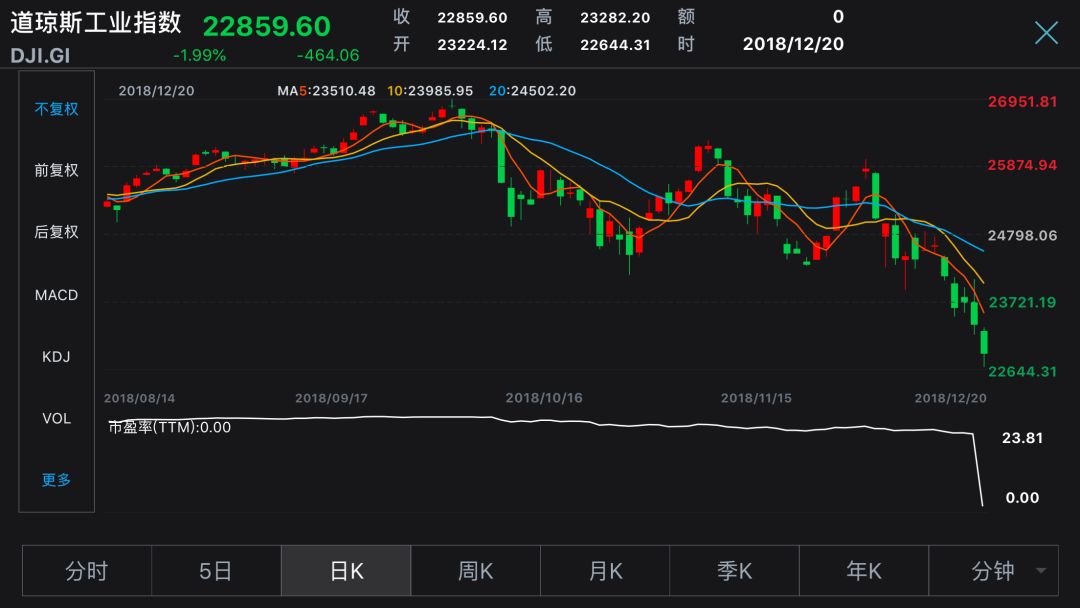
Task: Show the VOL indicator
Action: (x=56, y=418)
